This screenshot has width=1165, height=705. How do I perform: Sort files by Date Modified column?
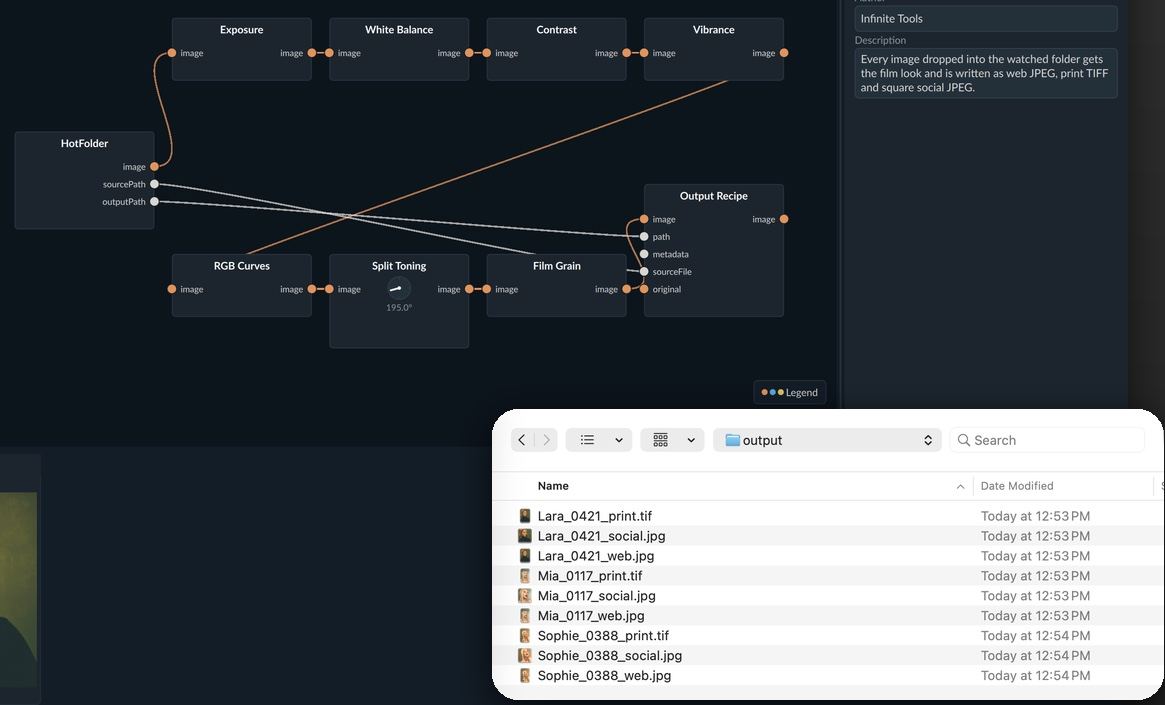point(1016,486)
